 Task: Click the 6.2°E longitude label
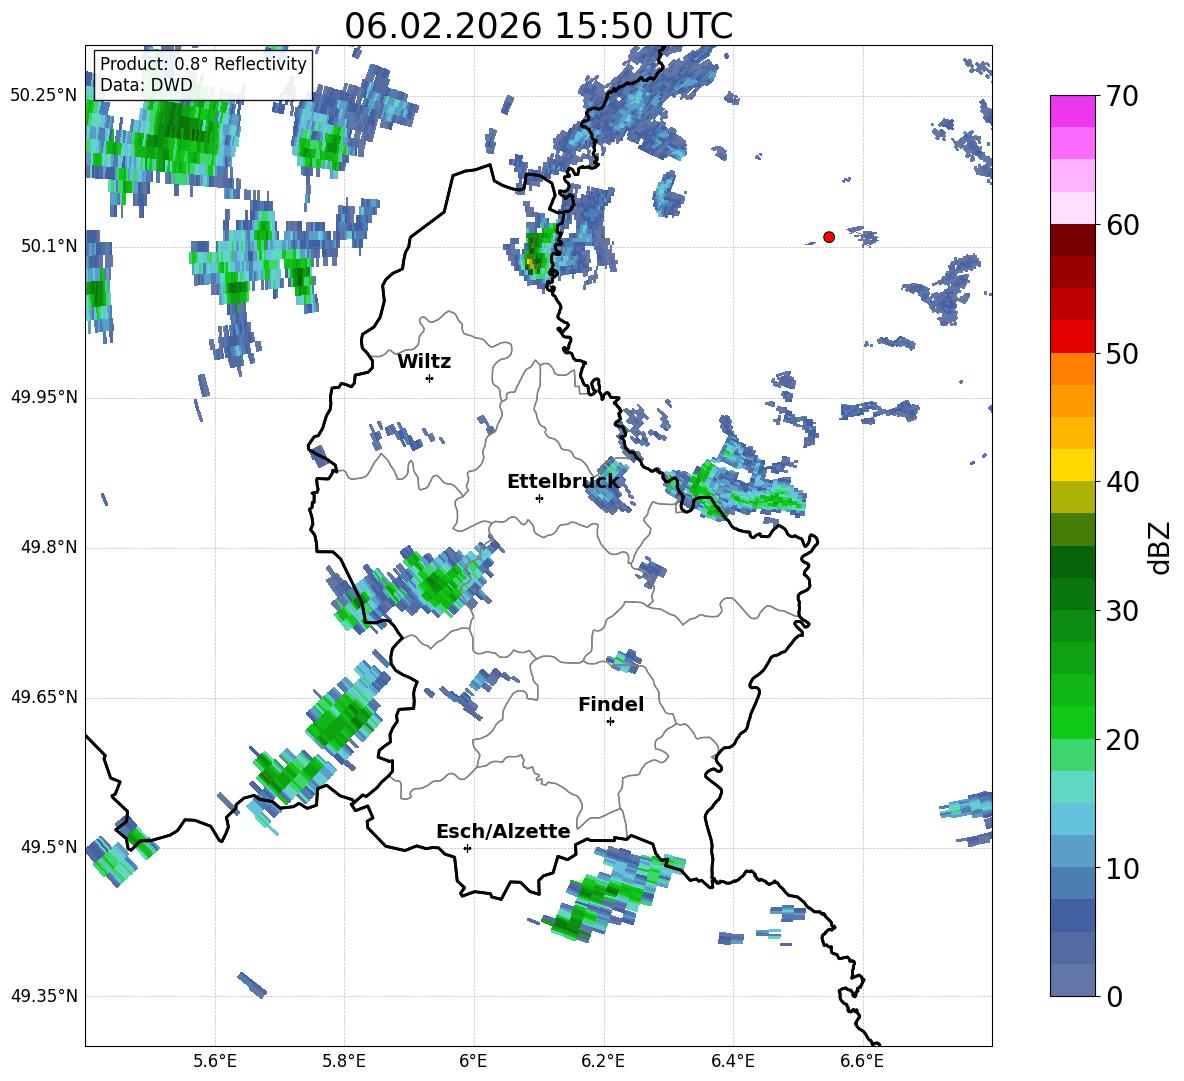[603, 1061]
